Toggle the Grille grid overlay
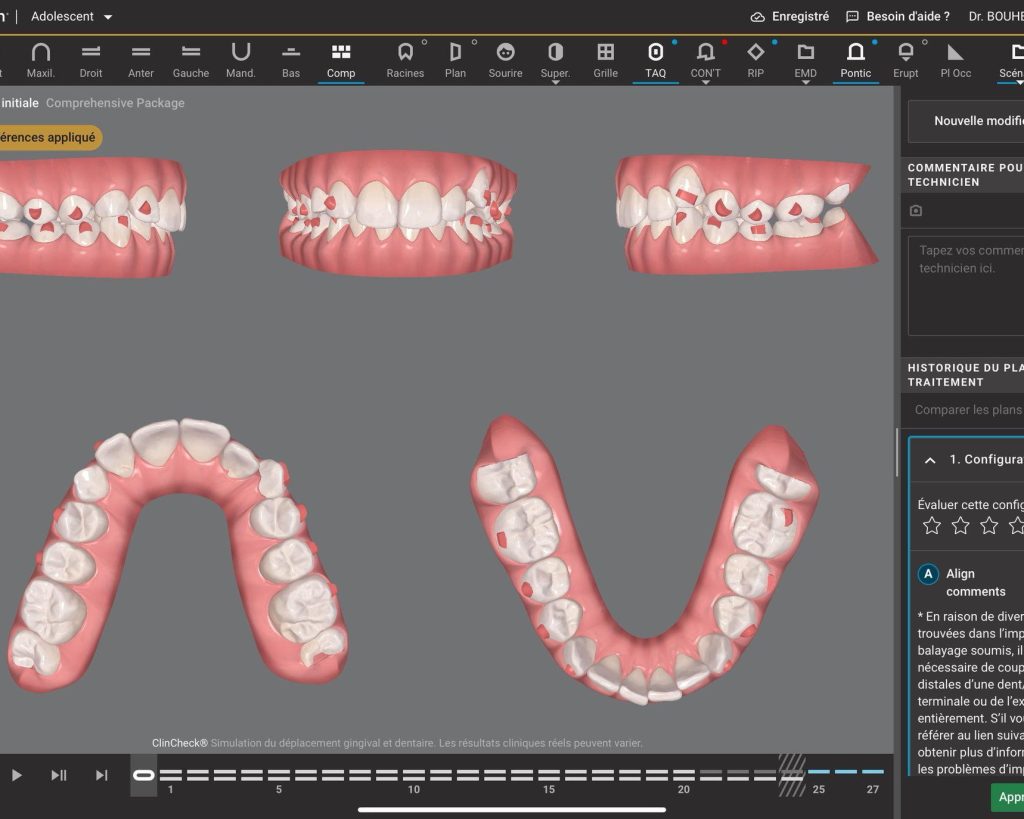The image size is (1024, 819). tap(605, 60)
